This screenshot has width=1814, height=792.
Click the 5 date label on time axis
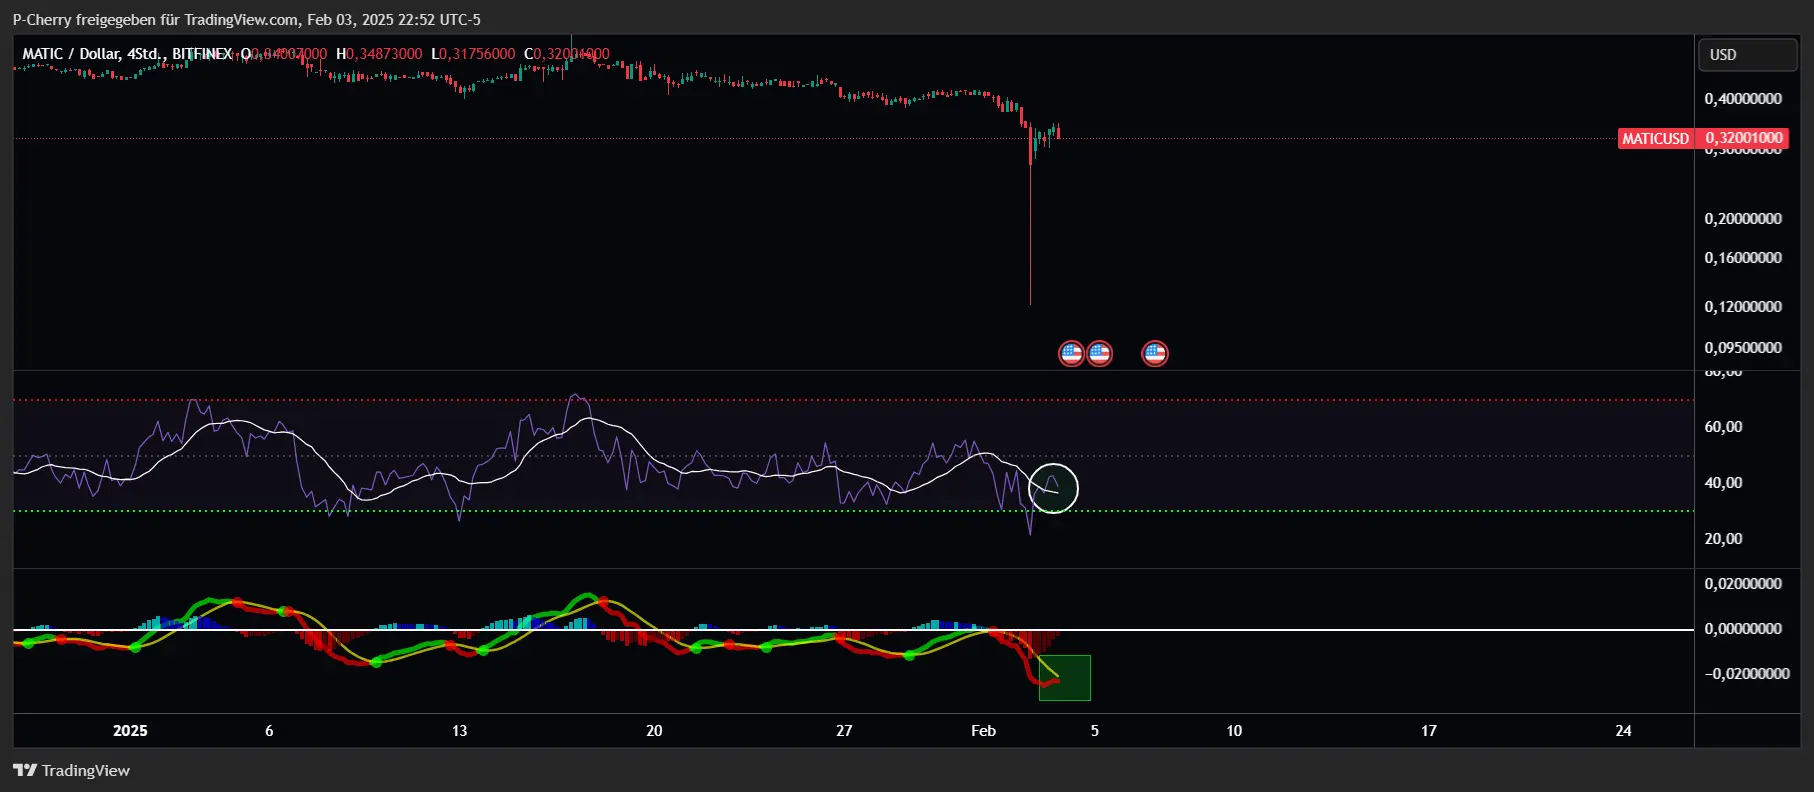pos(1094,731)
